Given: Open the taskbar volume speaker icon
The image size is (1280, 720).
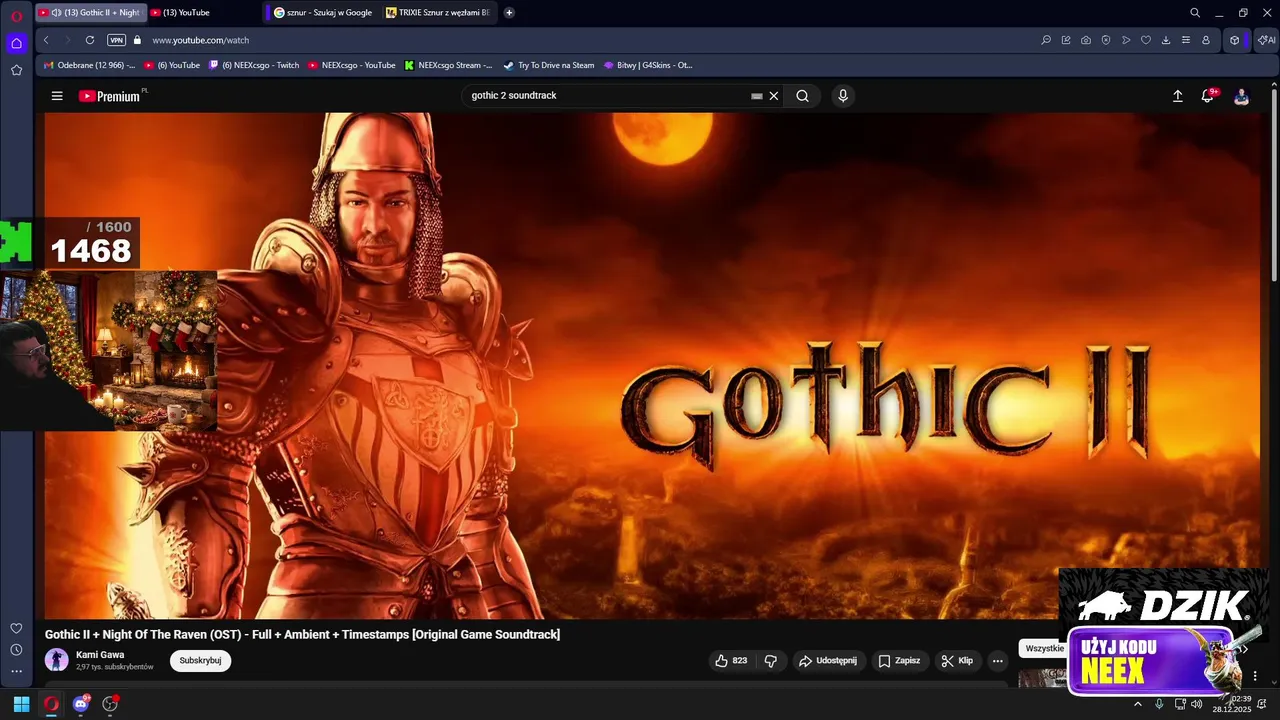Looking at the screenshot, I should [x=1197, y=704].
